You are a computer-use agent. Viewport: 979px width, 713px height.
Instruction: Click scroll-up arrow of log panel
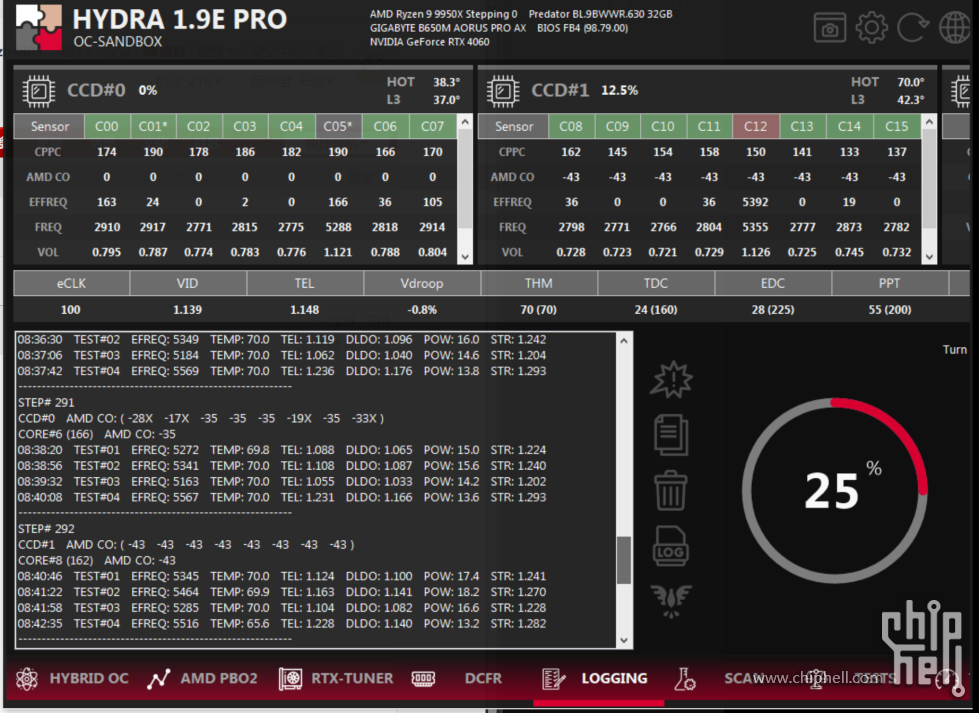(624, 341)
